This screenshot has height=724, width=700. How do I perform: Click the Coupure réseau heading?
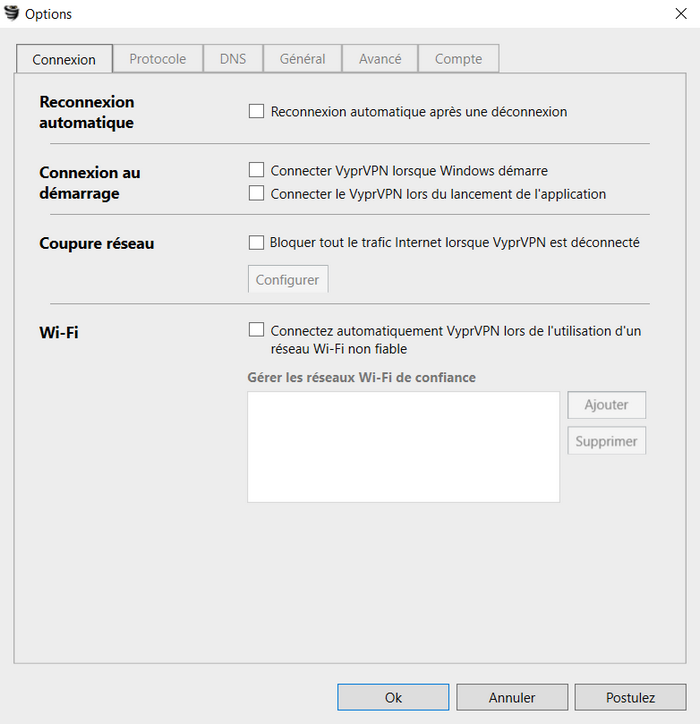pyautogui.click(x=97, y=243)
